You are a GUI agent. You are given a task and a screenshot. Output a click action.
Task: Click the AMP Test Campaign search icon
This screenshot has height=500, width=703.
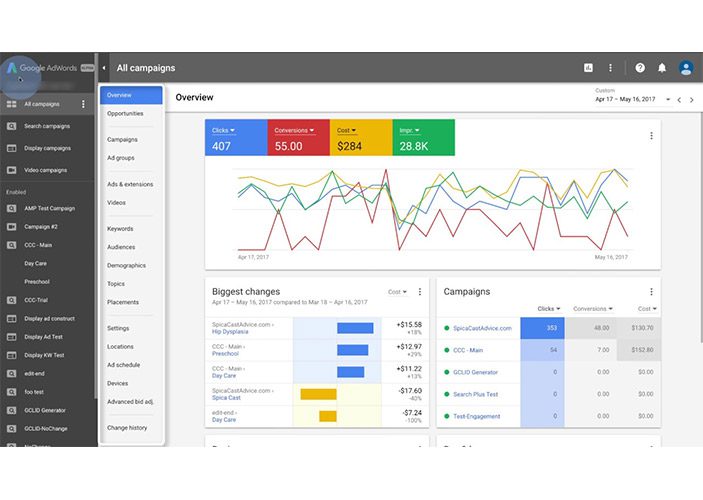tap(12, 209)
